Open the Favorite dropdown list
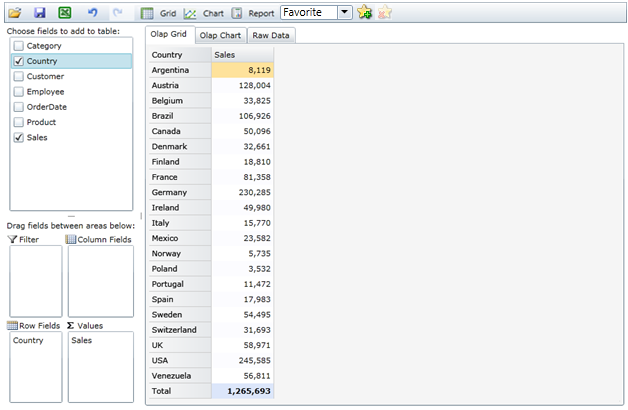 pyautogui.click(x=344, y=13)
